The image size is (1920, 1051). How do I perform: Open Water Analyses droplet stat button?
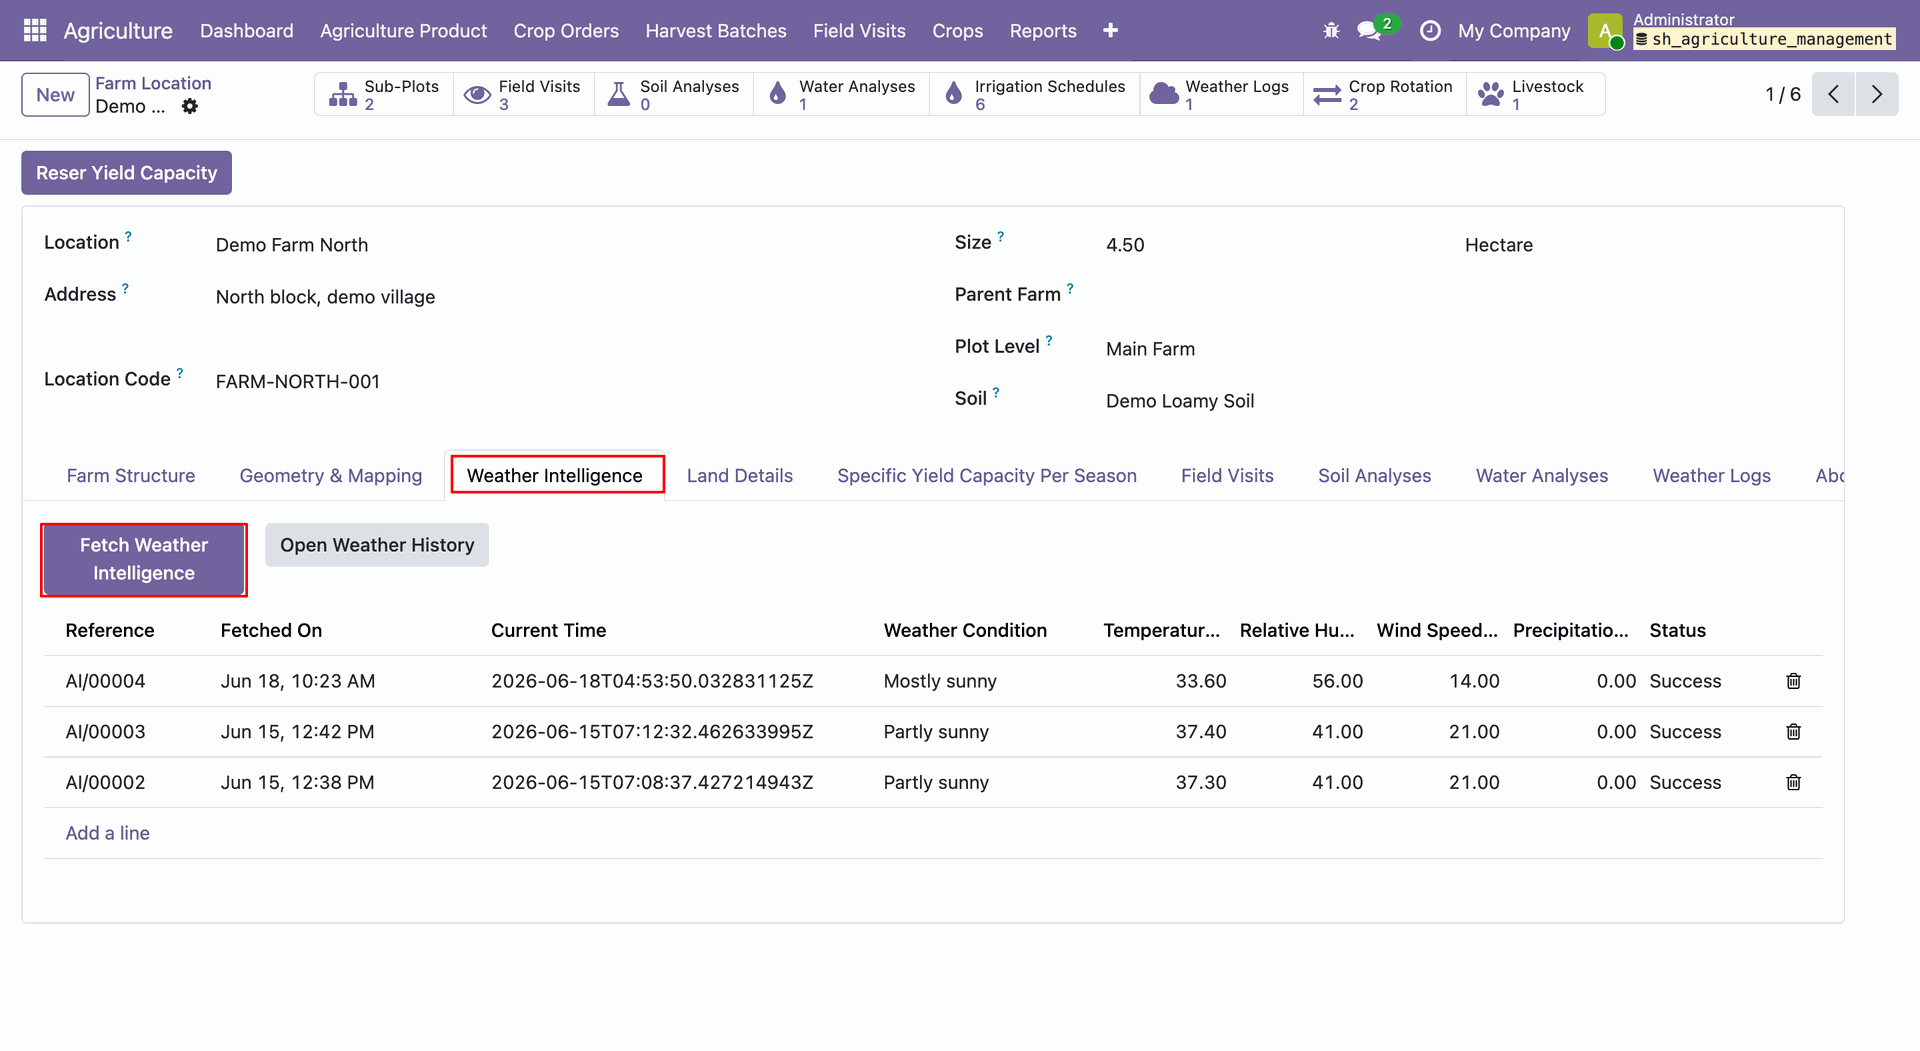pyautogui.click(x=841, y=94)
